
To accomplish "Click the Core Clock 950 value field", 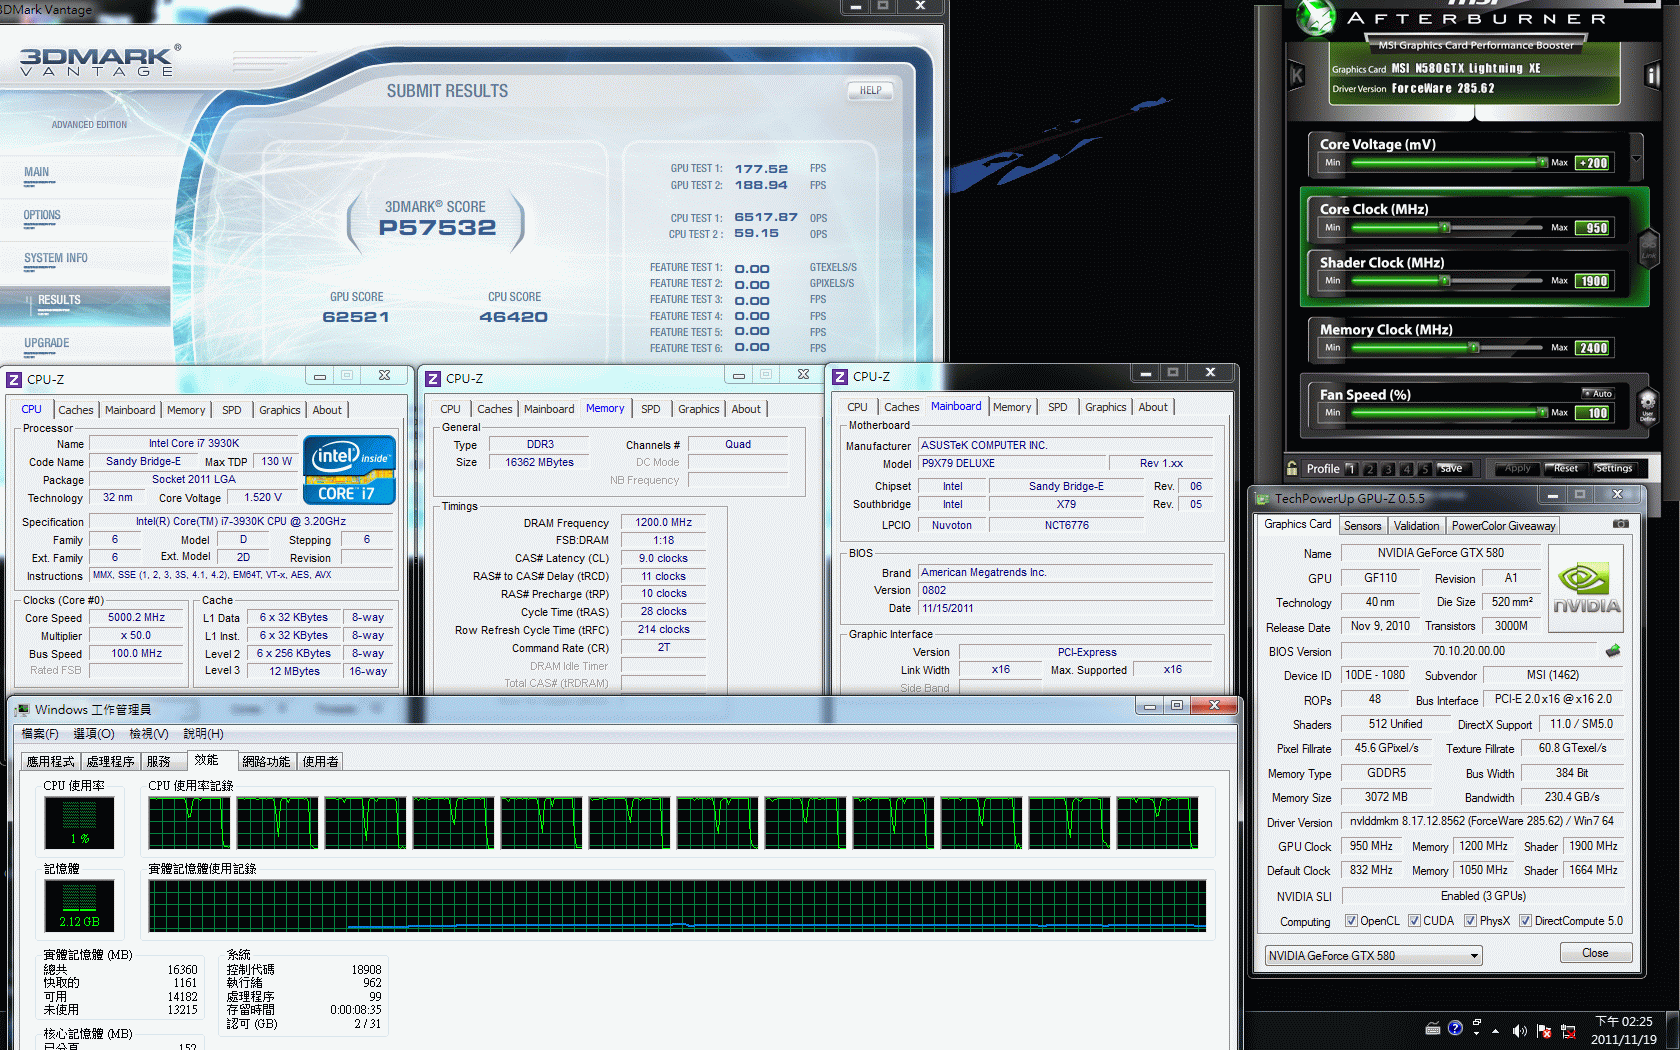I will pyautogui.click(x=1593, y=228).
